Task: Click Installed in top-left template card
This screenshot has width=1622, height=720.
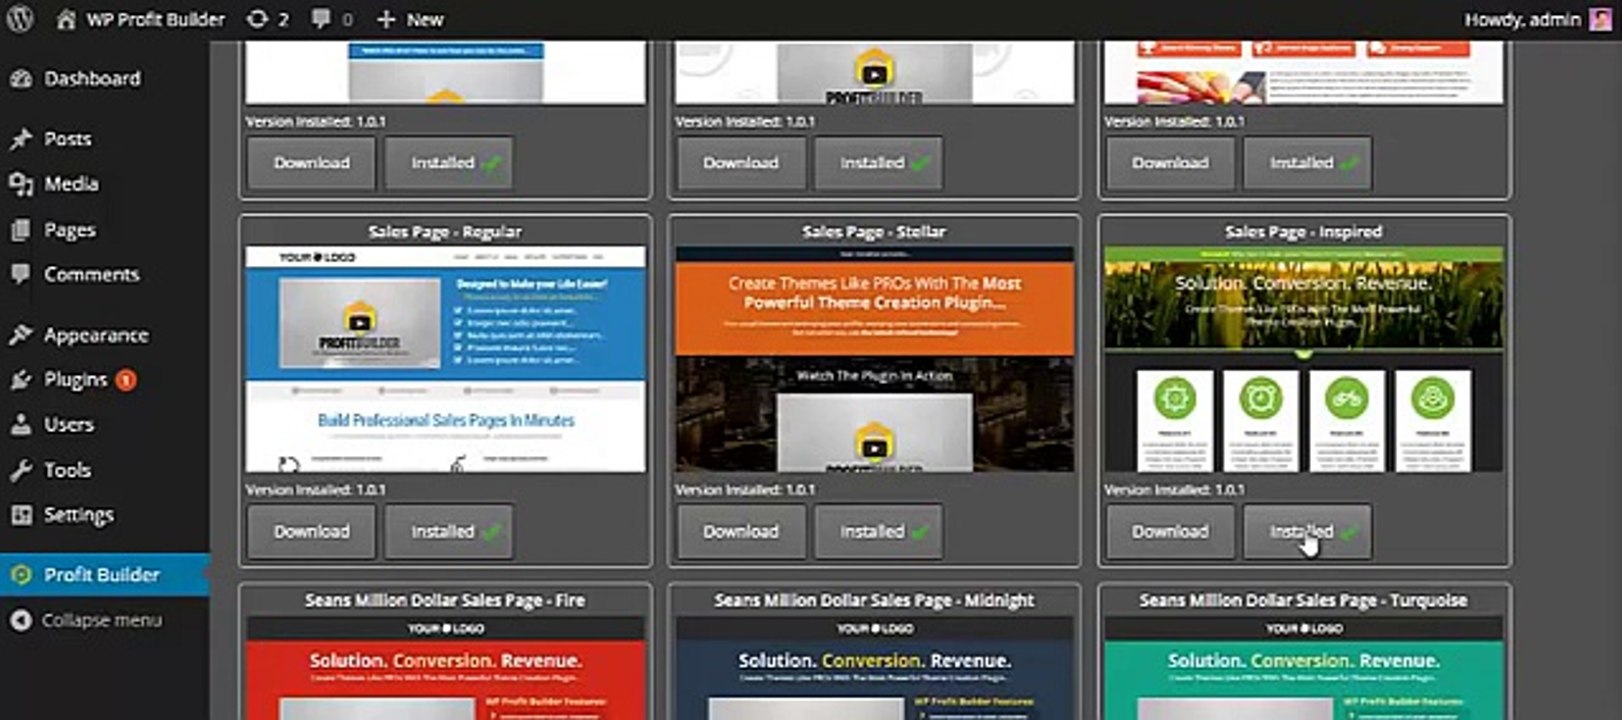Action: click(x=449, y=163)
